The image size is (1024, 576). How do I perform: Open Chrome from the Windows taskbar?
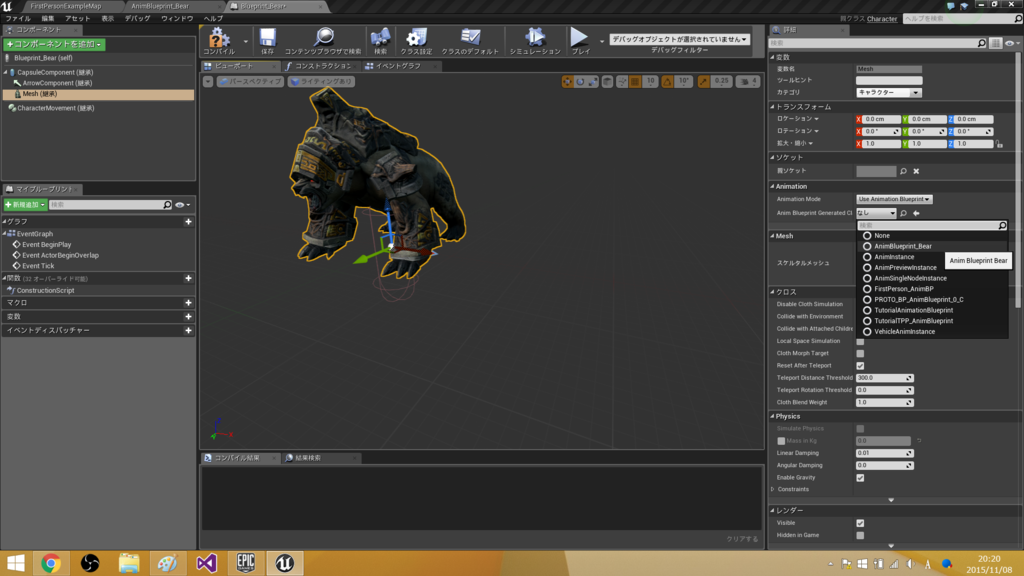click(x=51, y=563)
